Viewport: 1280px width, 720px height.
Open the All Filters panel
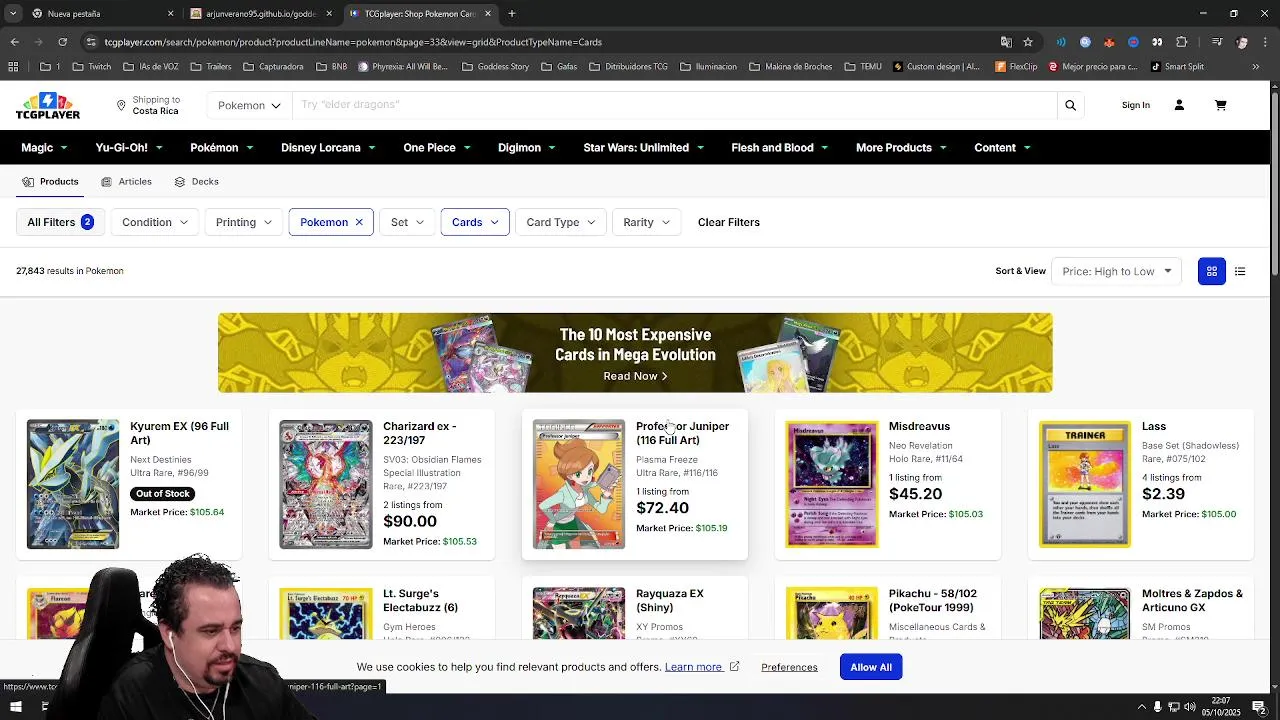click(60, 222)
